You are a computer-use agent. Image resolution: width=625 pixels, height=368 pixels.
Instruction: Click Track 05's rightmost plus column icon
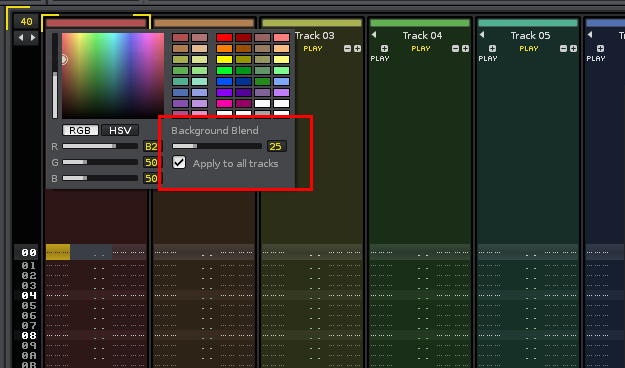[x=574, y=49]
